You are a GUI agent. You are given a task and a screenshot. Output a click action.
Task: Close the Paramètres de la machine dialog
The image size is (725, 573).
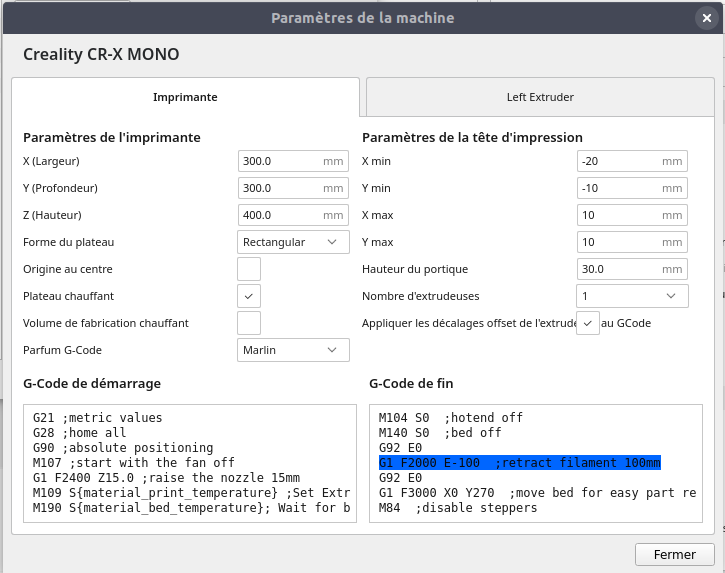tap(707, 18)
